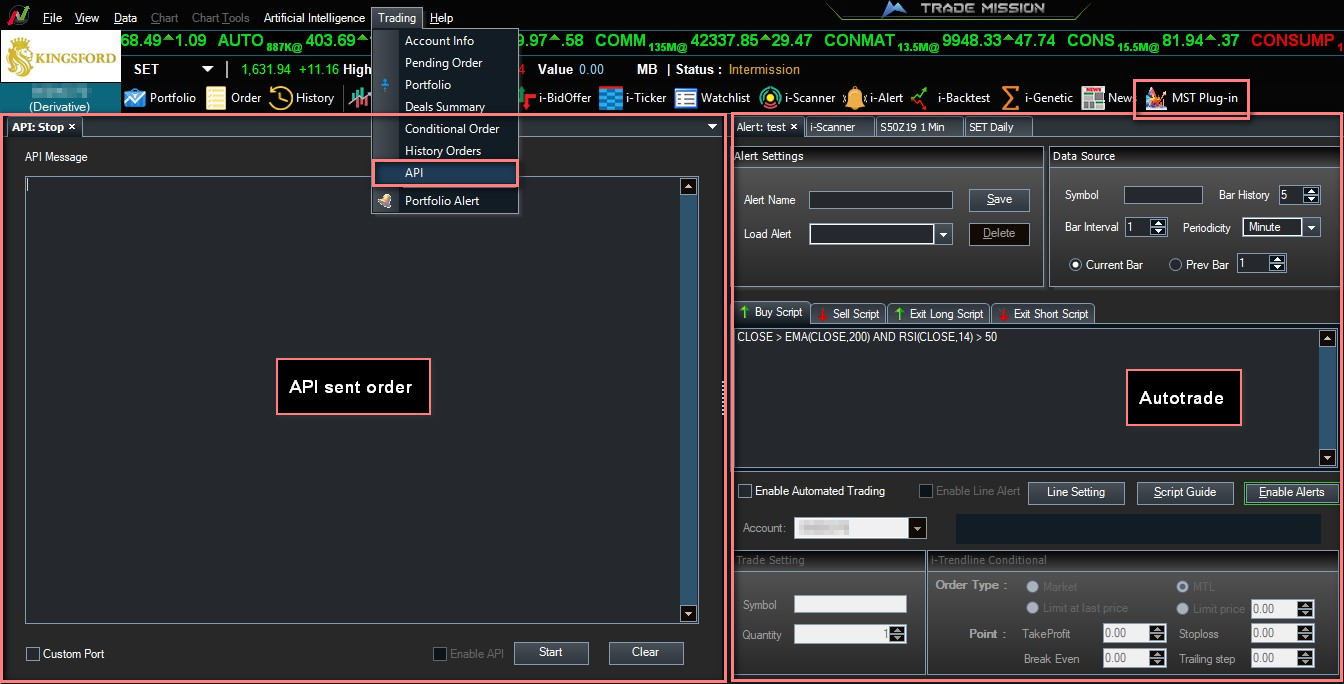Switch to the SET Daily tab

pos(998,127)
